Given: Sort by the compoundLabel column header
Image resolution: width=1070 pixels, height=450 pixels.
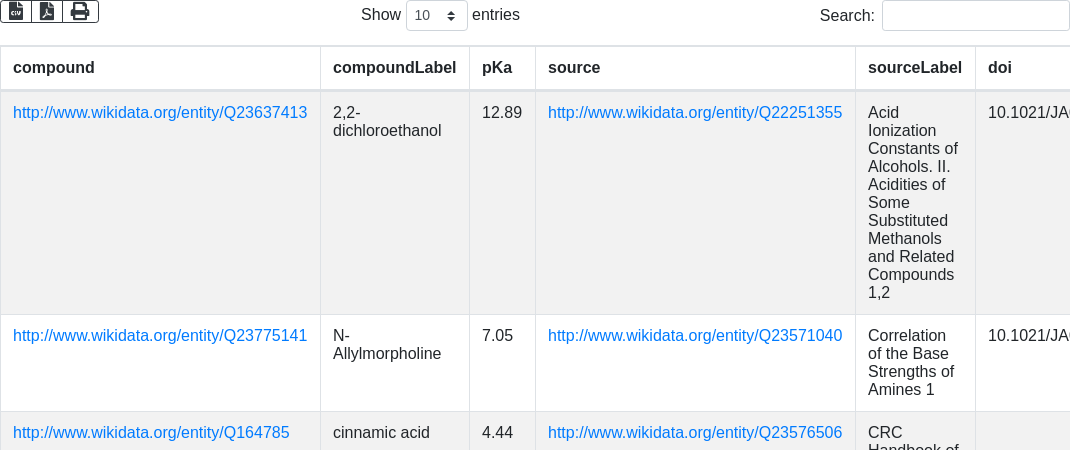Looking at the screenshot, I should click(393, 68).
